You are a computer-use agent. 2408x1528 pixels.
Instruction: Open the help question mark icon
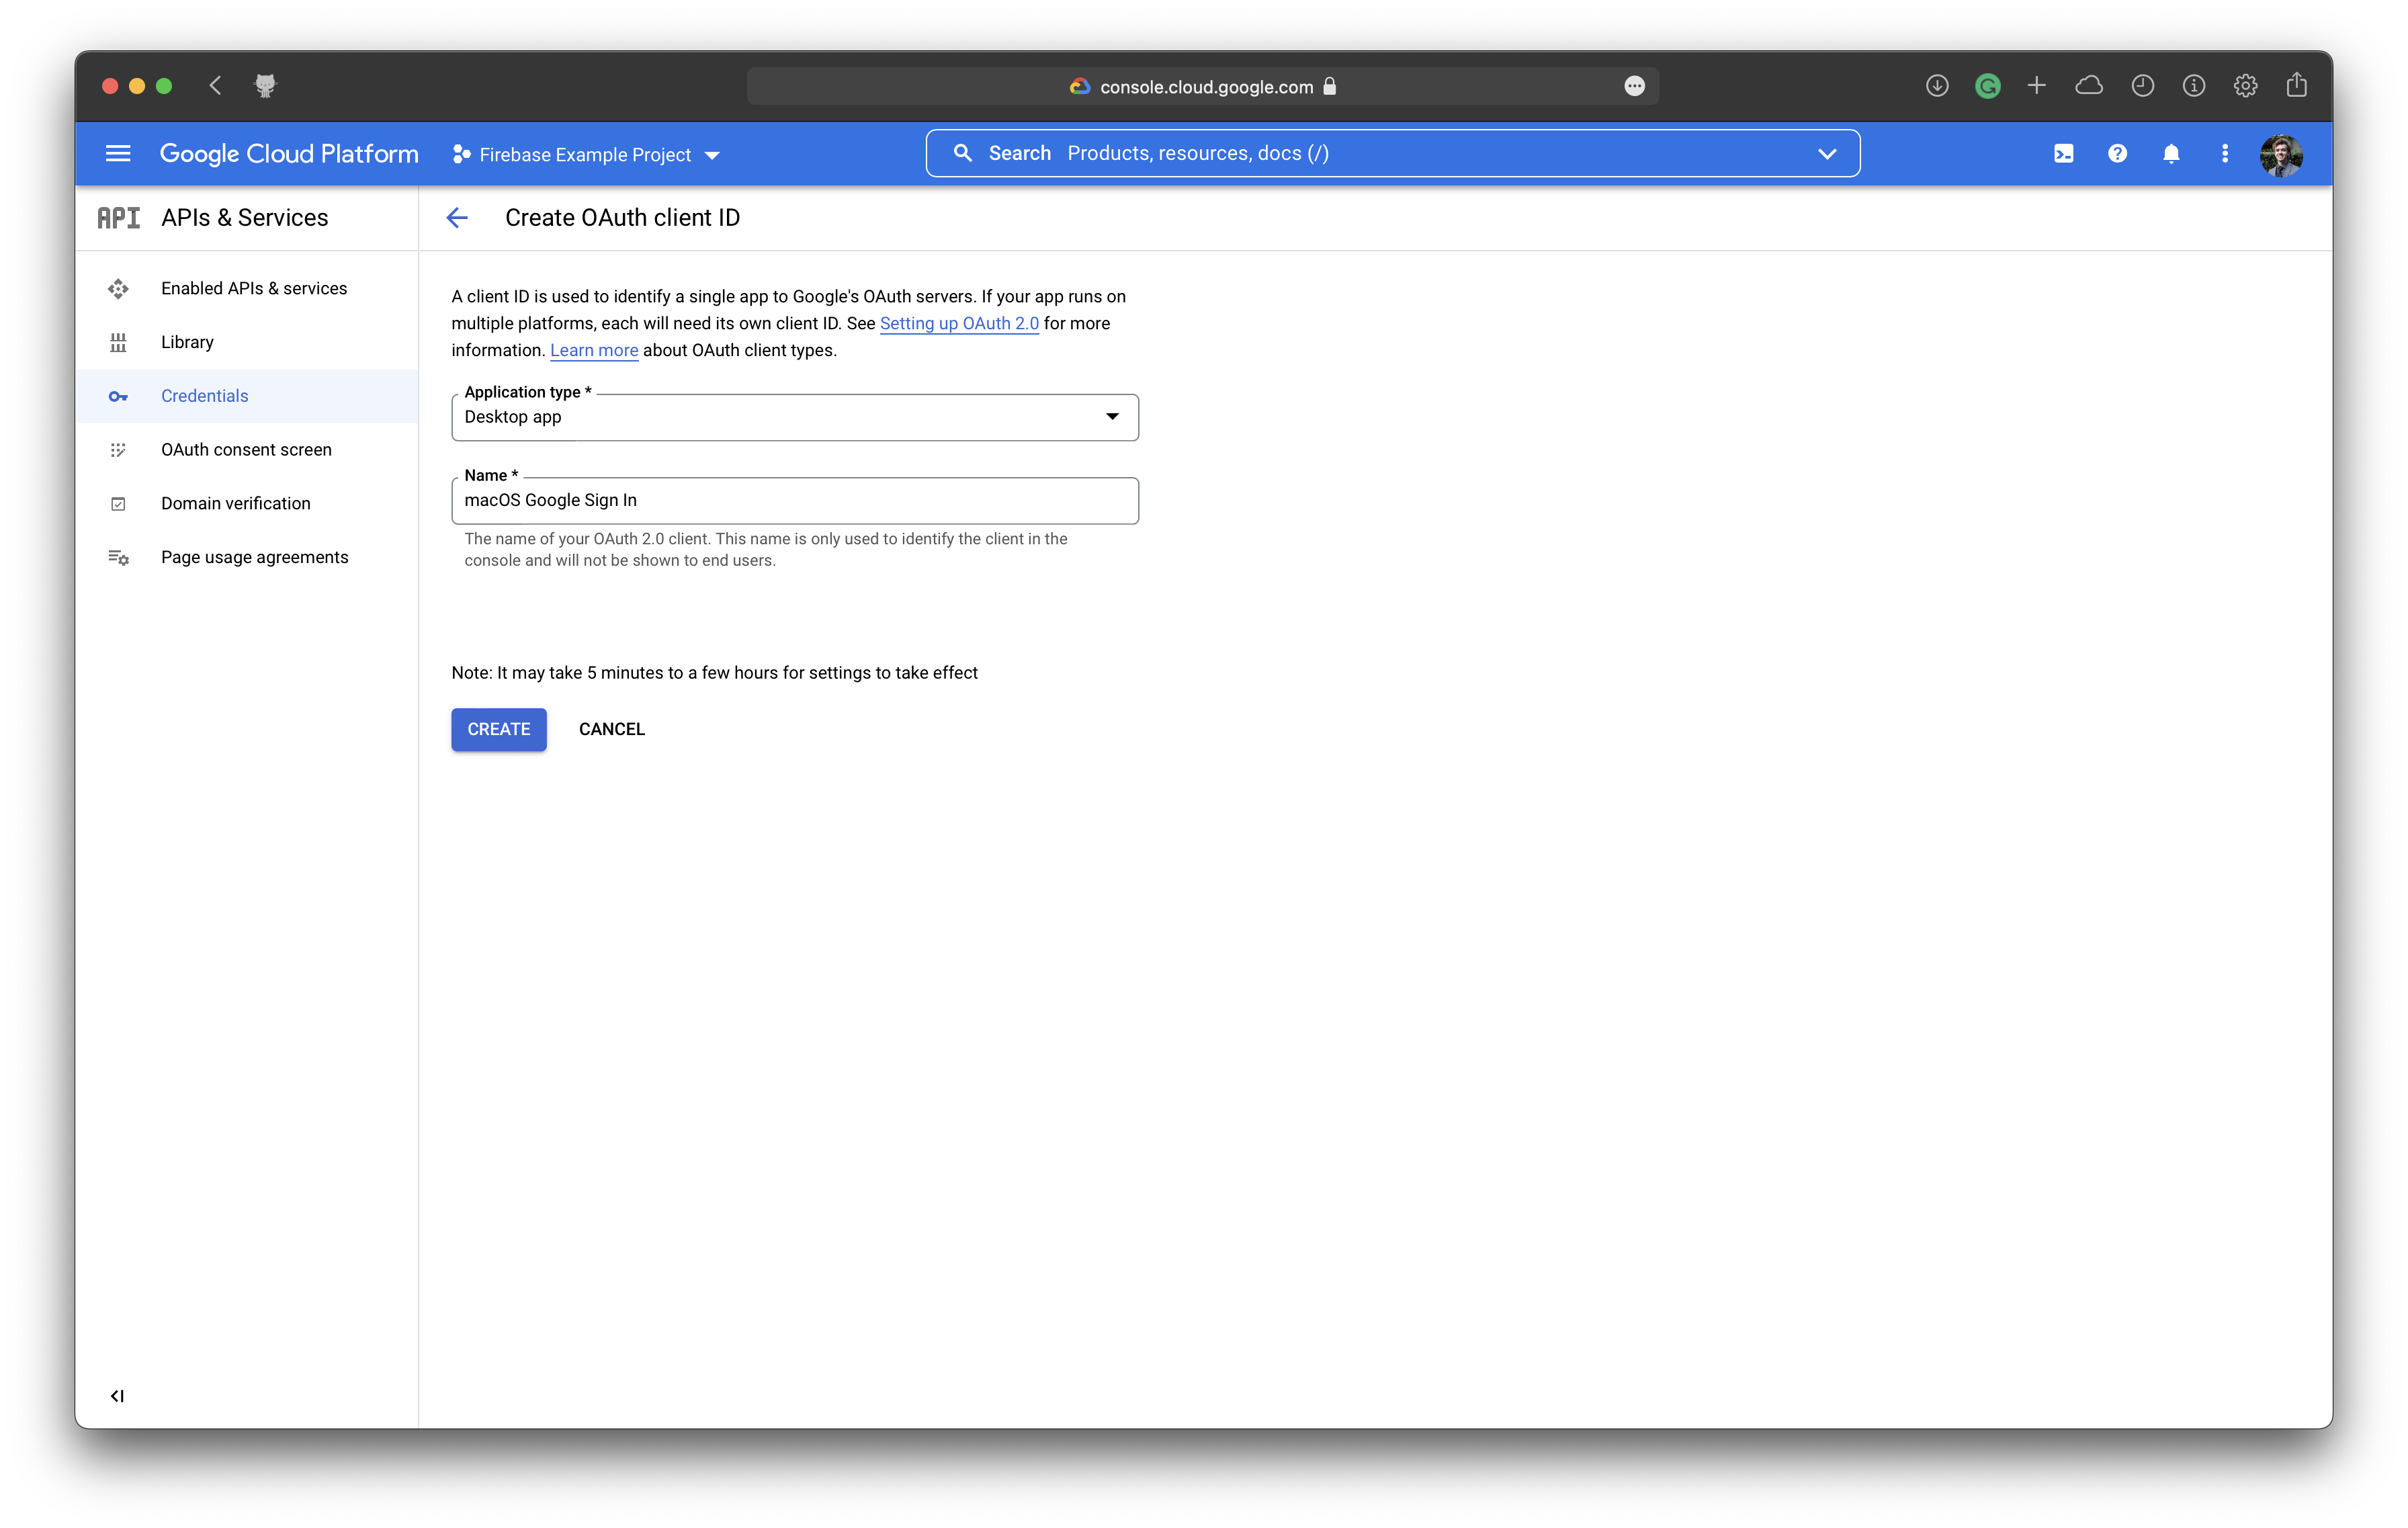tap(2117, 153)
